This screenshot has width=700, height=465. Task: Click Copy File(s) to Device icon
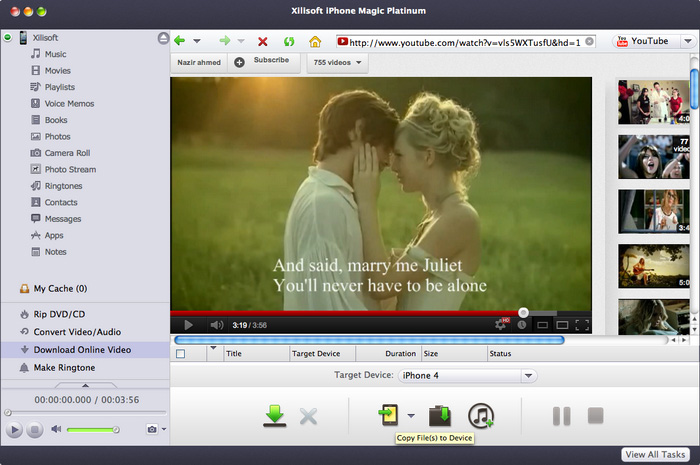[x=388, y=416]
